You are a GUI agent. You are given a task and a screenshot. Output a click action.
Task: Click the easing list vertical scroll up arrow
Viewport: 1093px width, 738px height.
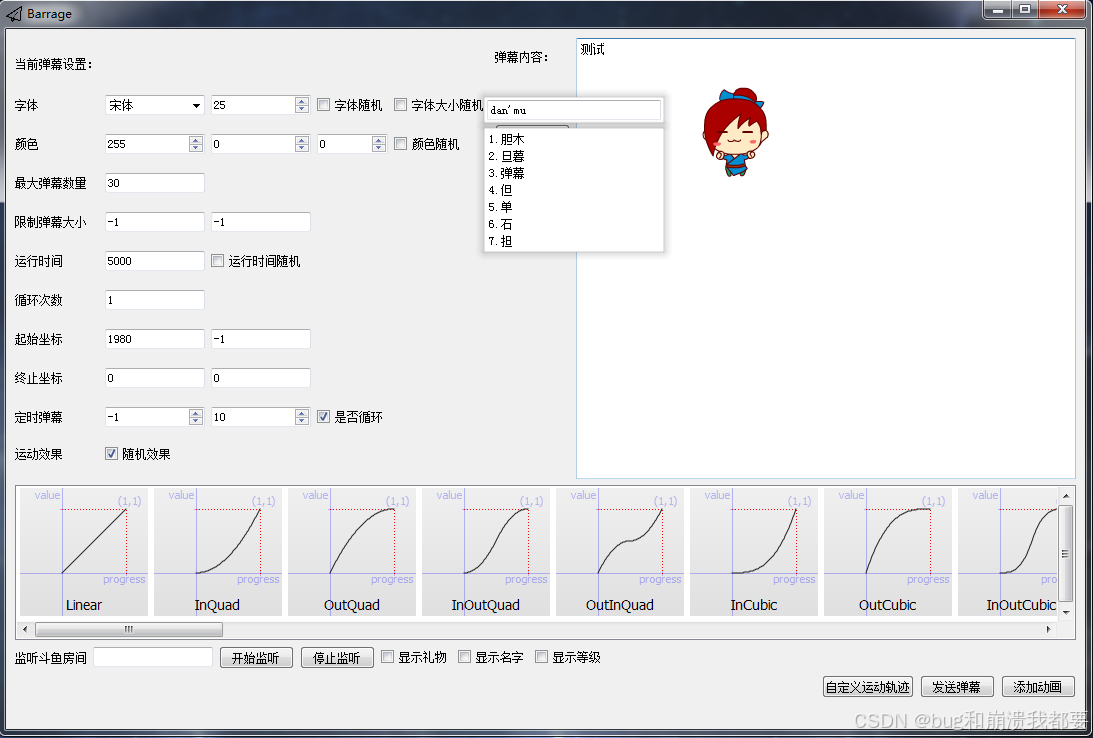click(x=1066, y=495)
